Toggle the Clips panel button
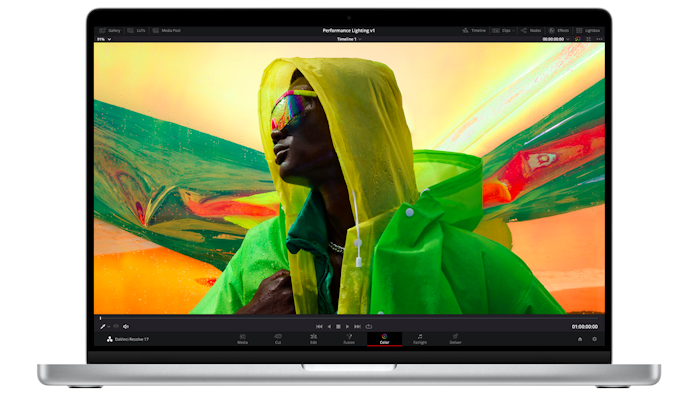 [501, 30]
